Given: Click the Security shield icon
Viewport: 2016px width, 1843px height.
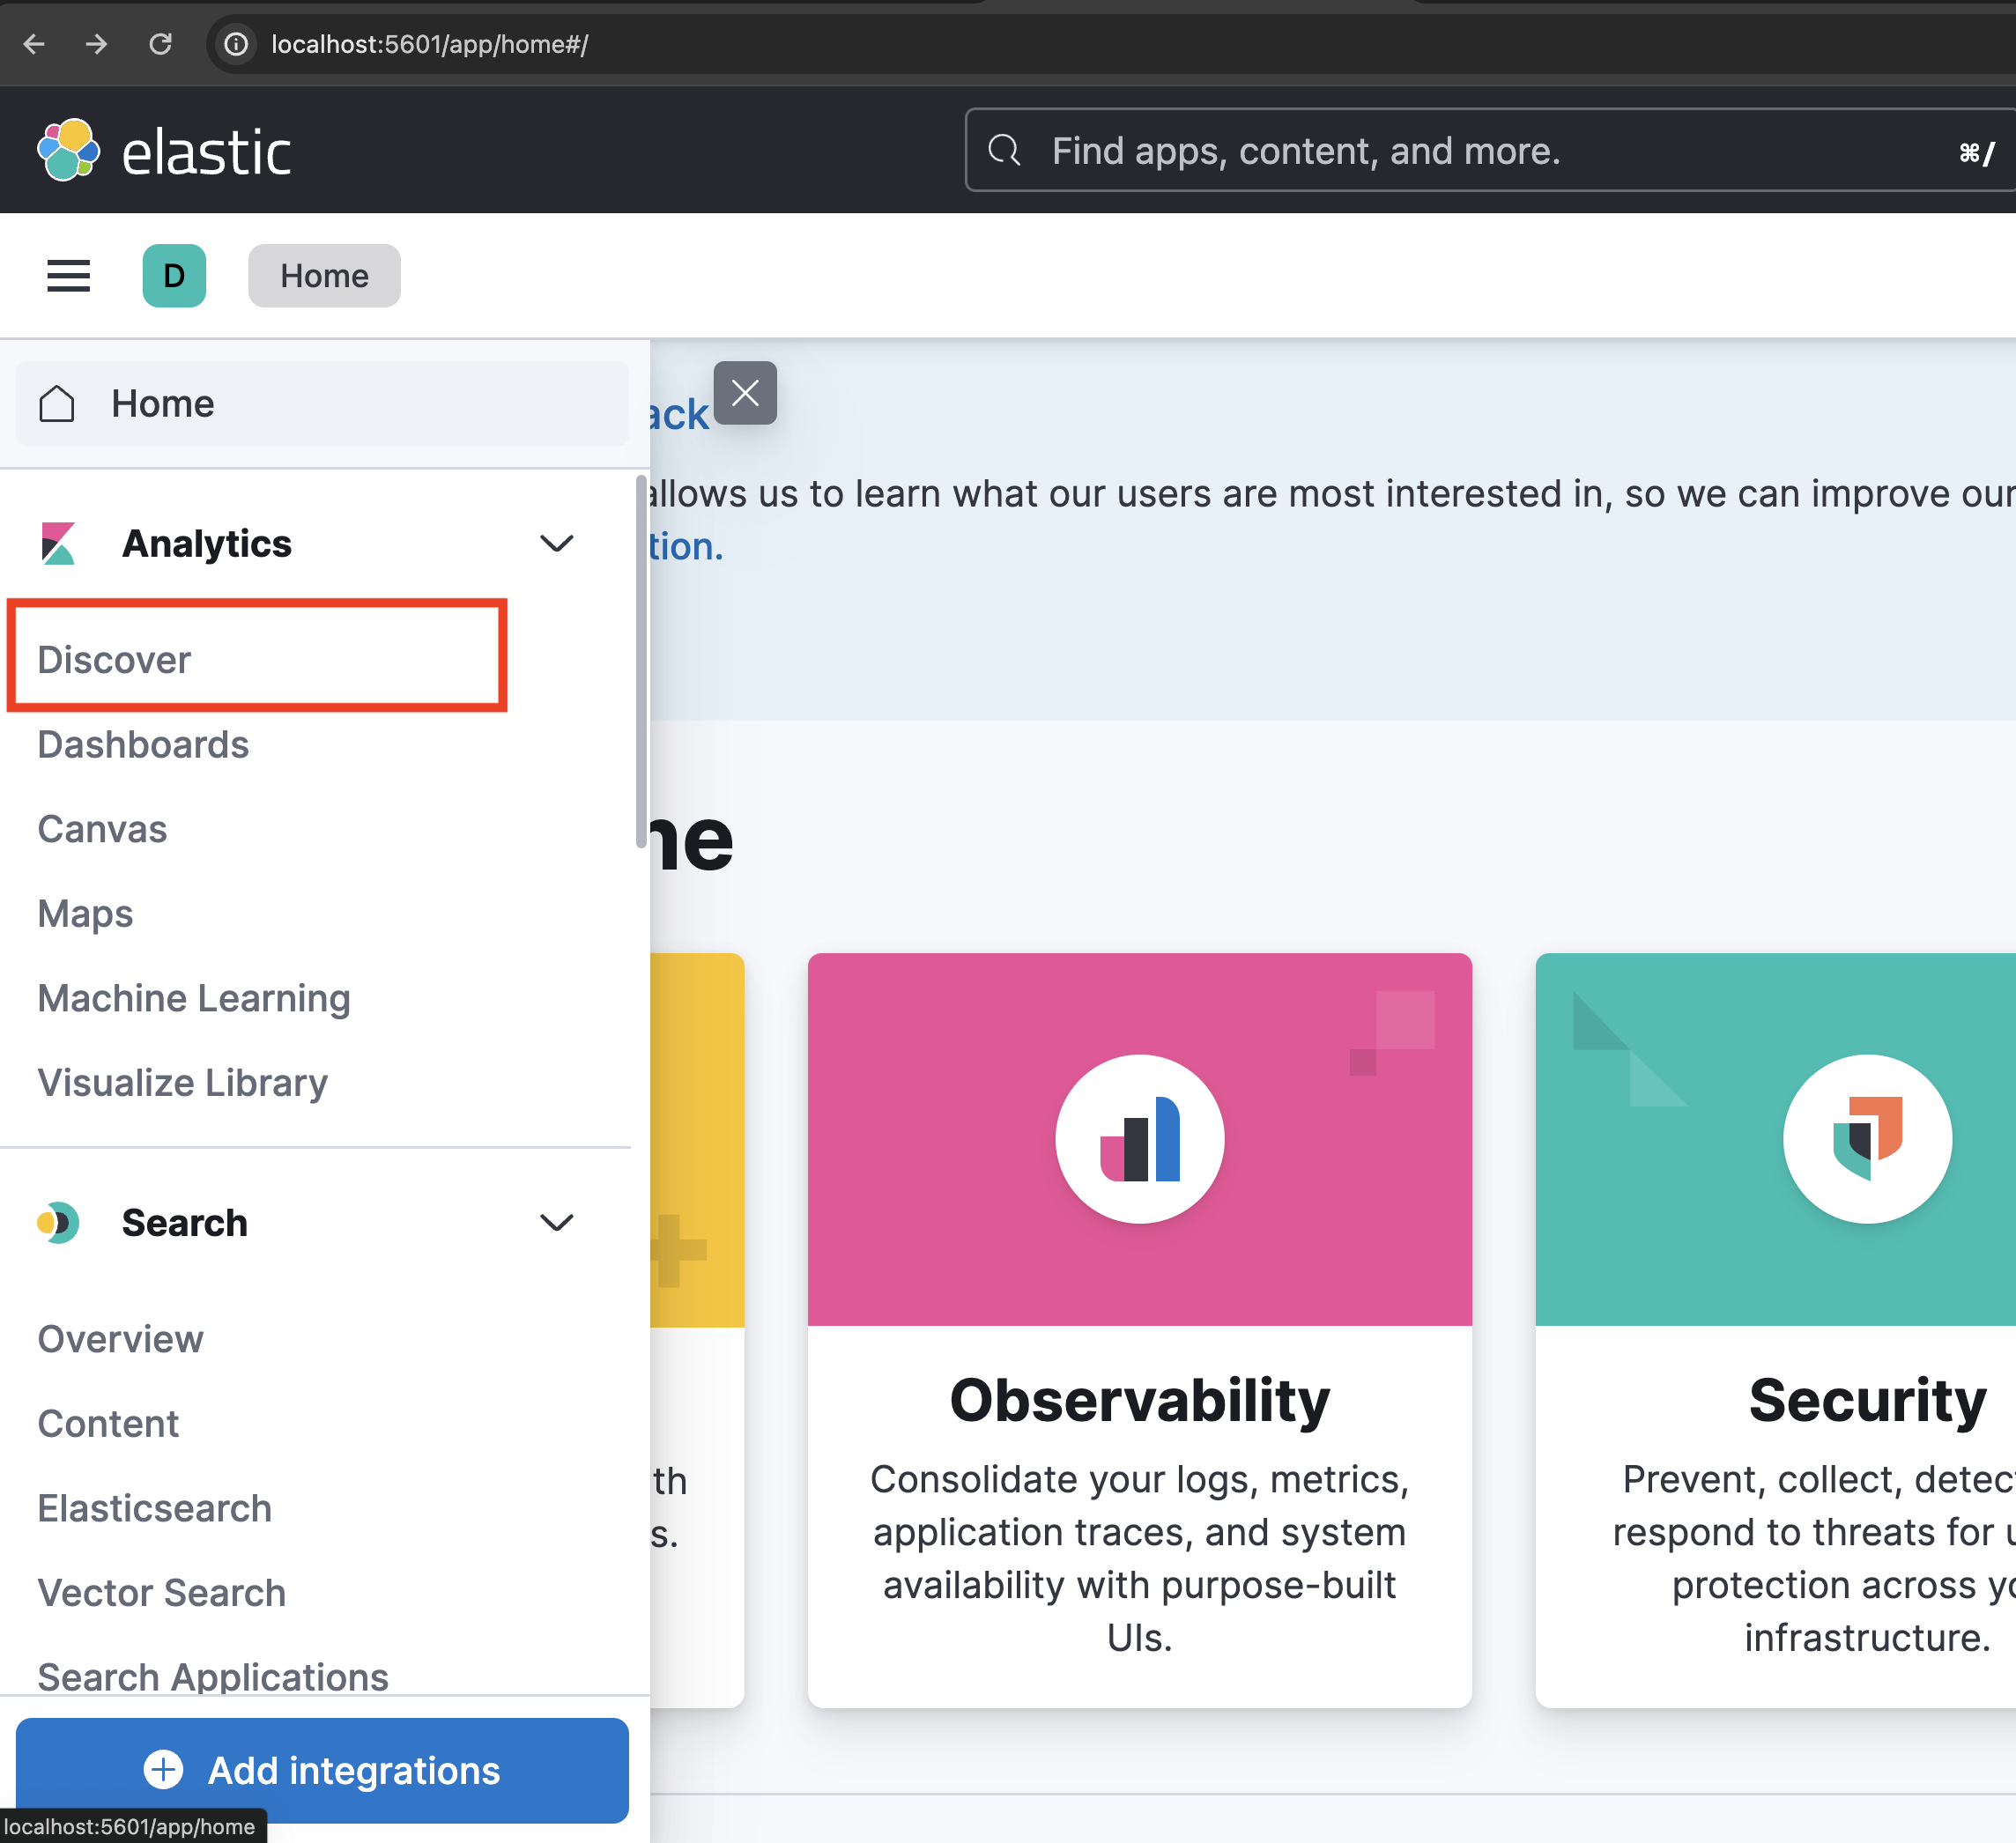Looking at the screenshot, I should tap(1867, 1138).
